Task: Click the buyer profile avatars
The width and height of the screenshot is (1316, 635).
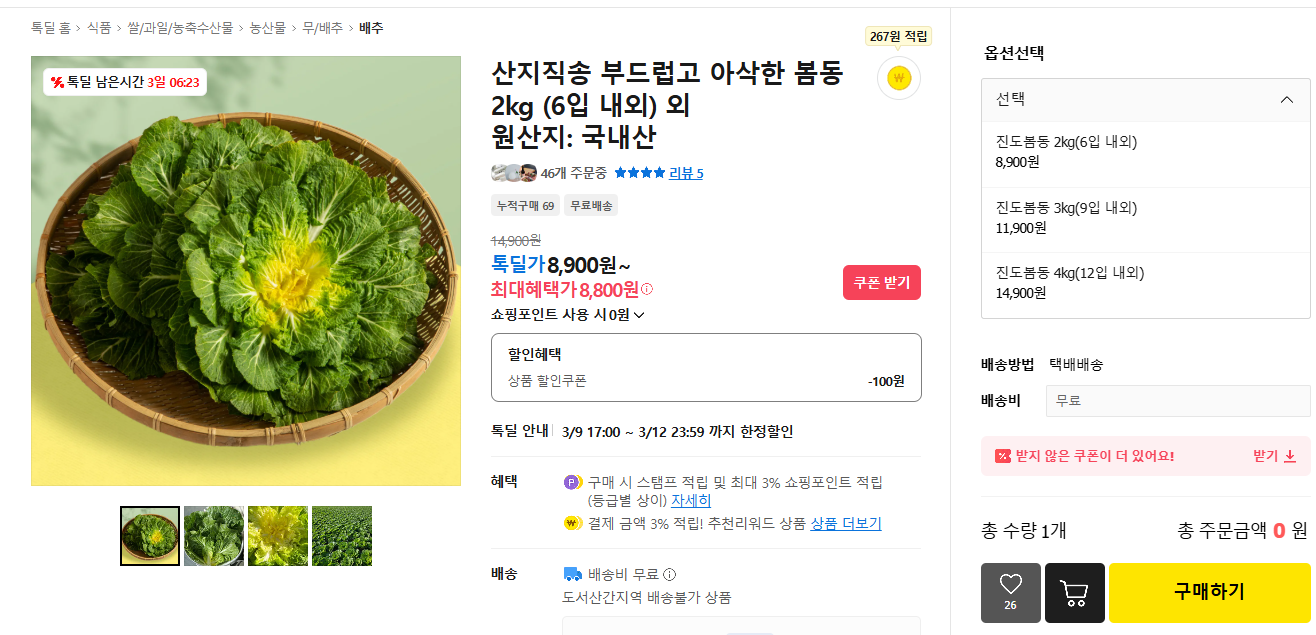Action: [514, 173]
